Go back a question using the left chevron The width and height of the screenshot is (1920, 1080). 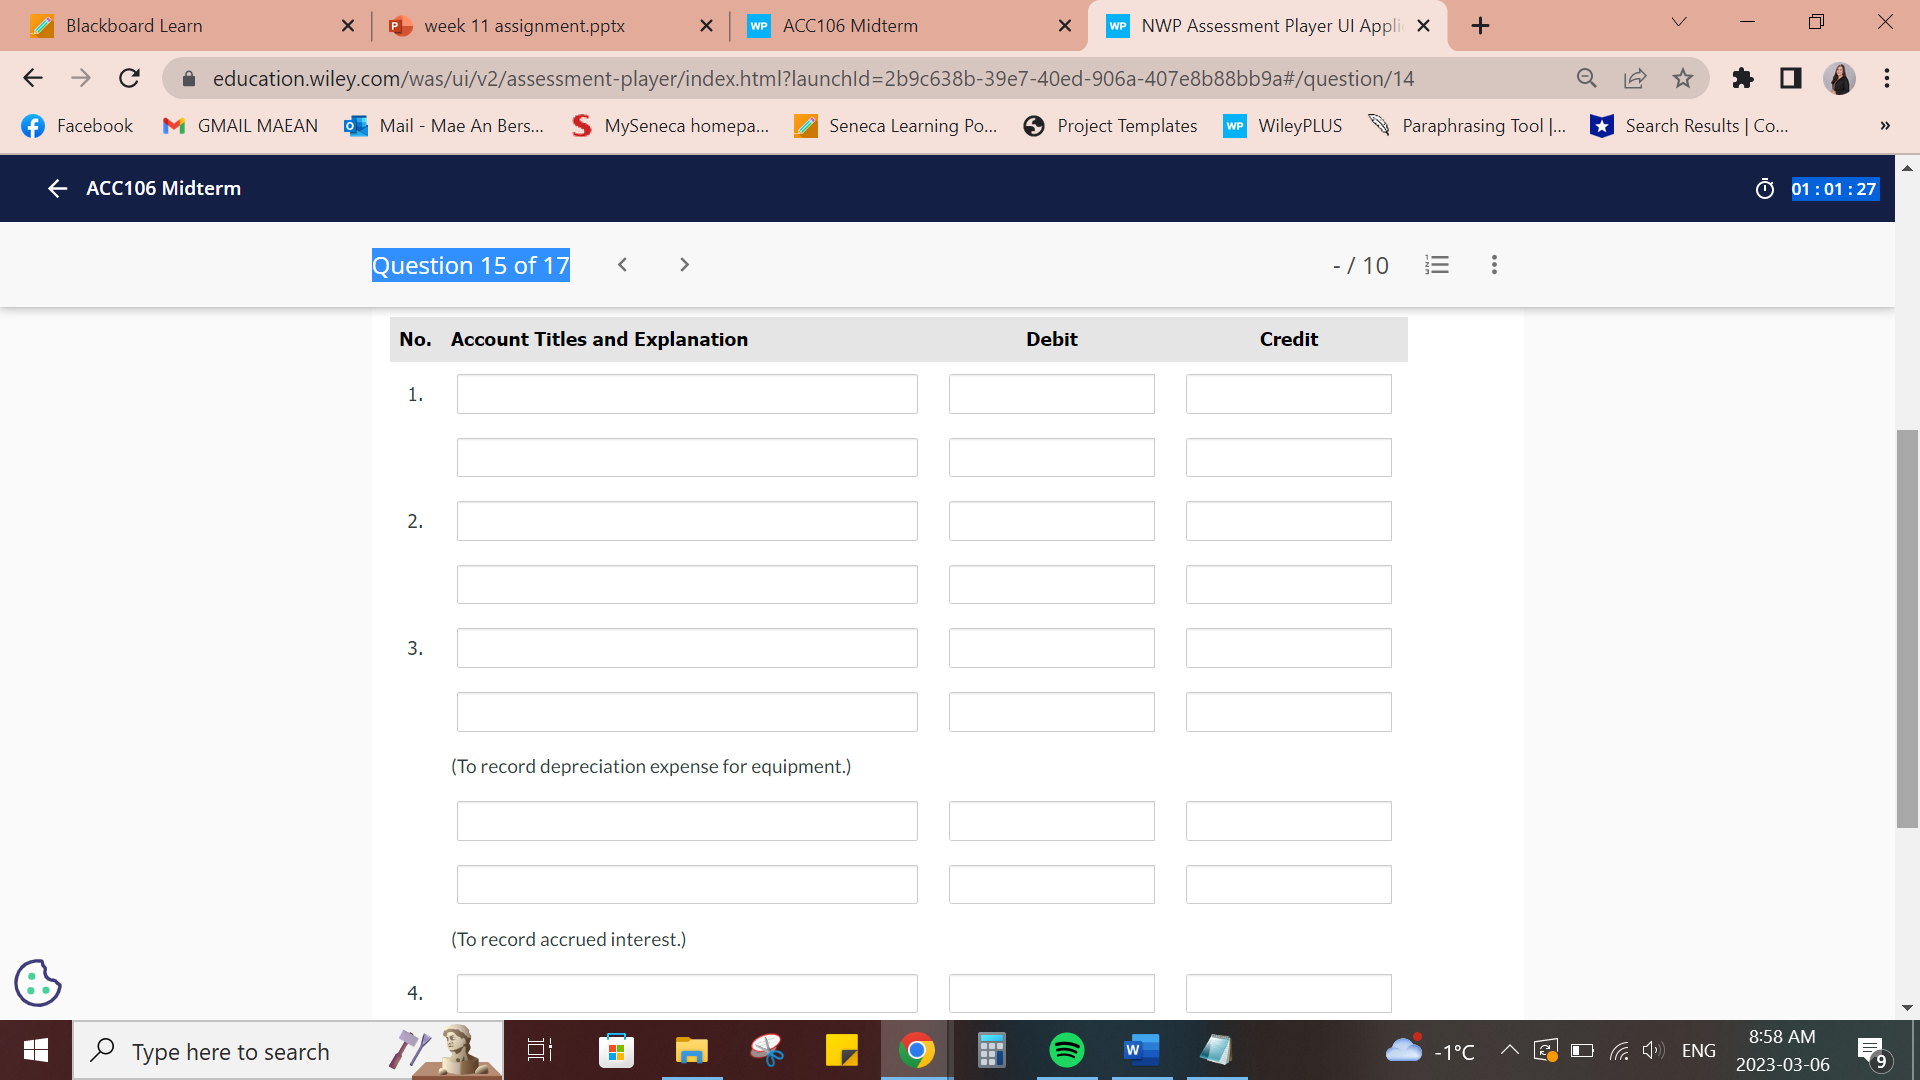[622, 264]
